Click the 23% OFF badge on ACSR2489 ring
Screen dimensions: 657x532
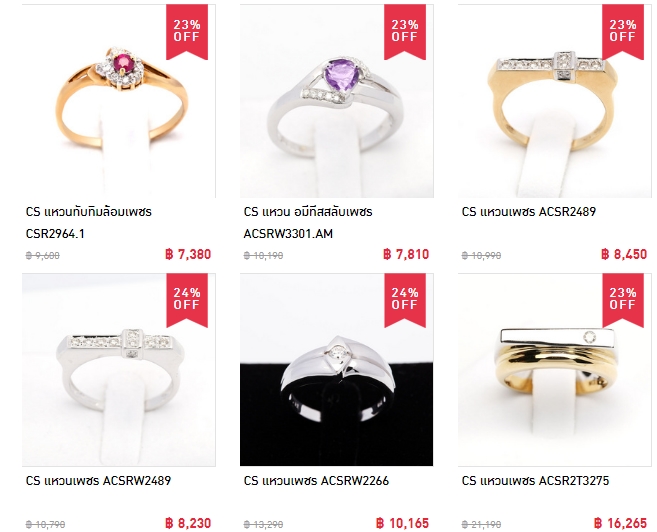tap(623, 32)
